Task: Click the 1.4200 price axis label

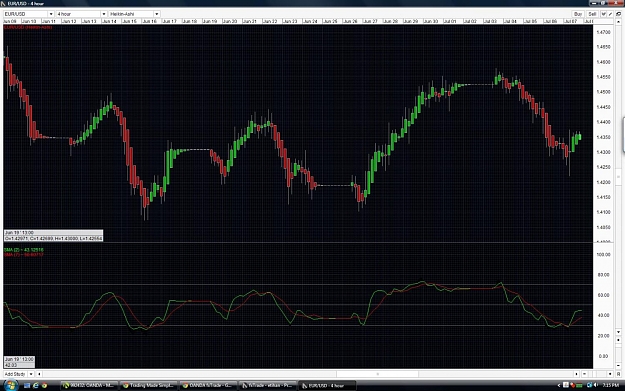Action: (603, 182)
